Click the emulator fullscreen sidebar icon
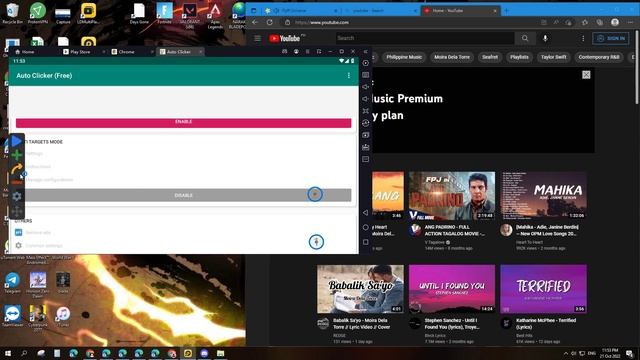This screenshot has width=640, height=360. tap(366, 111)
